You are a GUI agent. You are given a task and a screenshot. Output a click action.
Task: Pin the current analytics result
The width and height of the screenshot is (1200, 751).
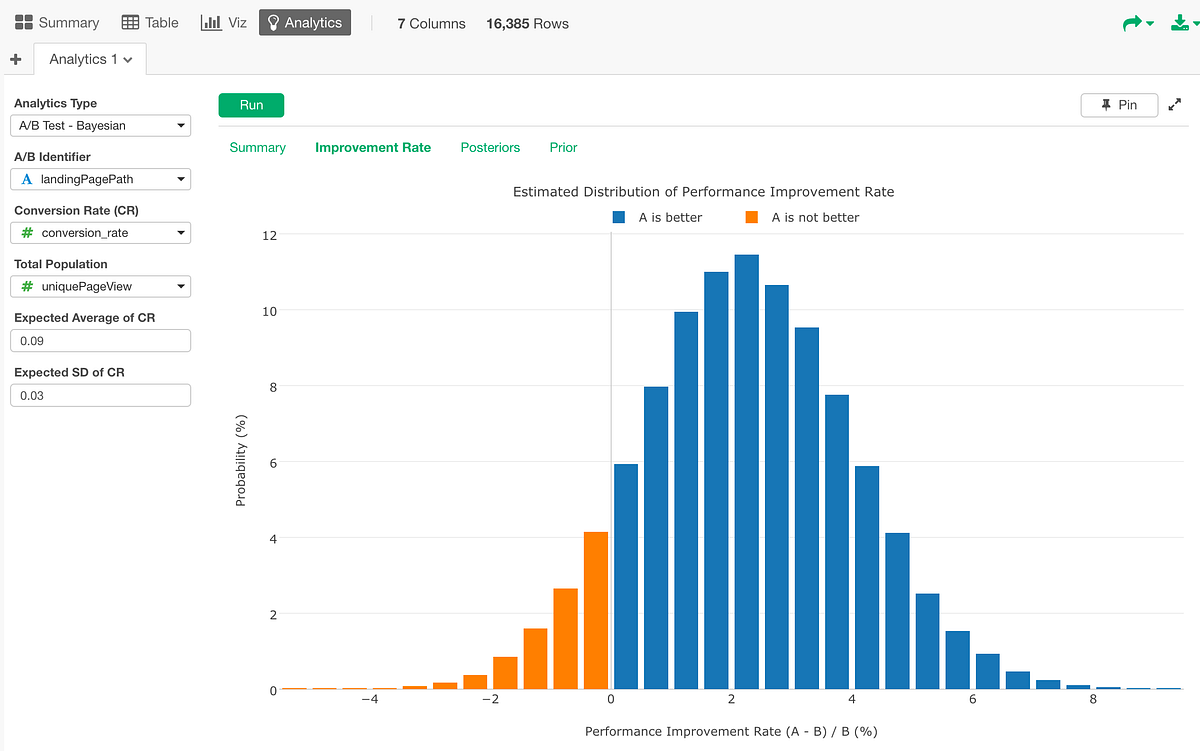coord(1119,104)
